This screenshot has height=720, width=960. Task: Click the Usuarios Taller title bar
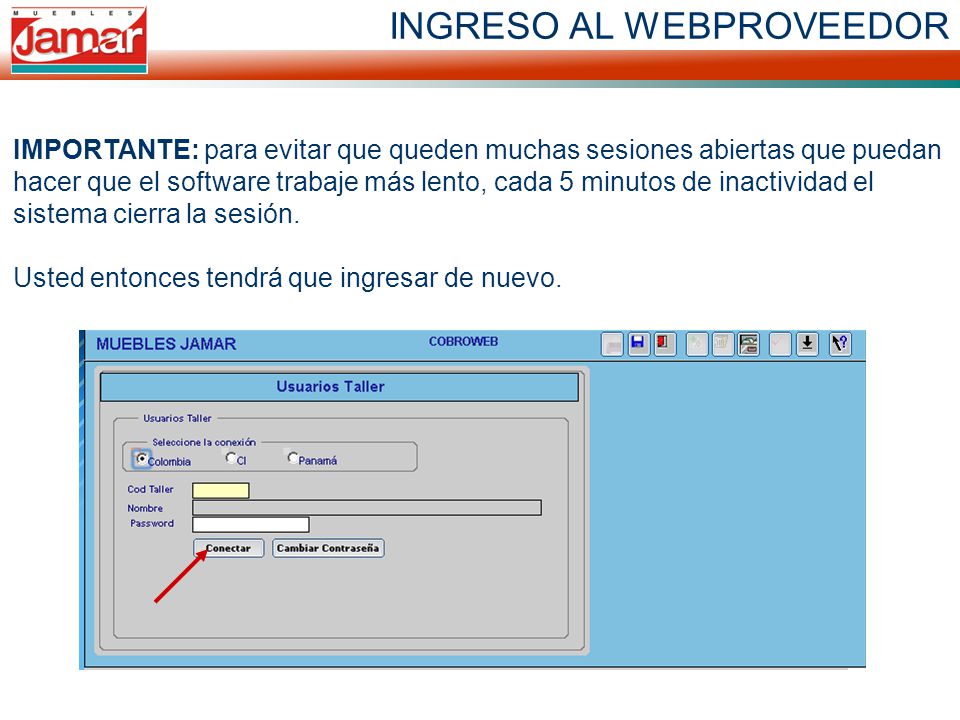point(339,387)
